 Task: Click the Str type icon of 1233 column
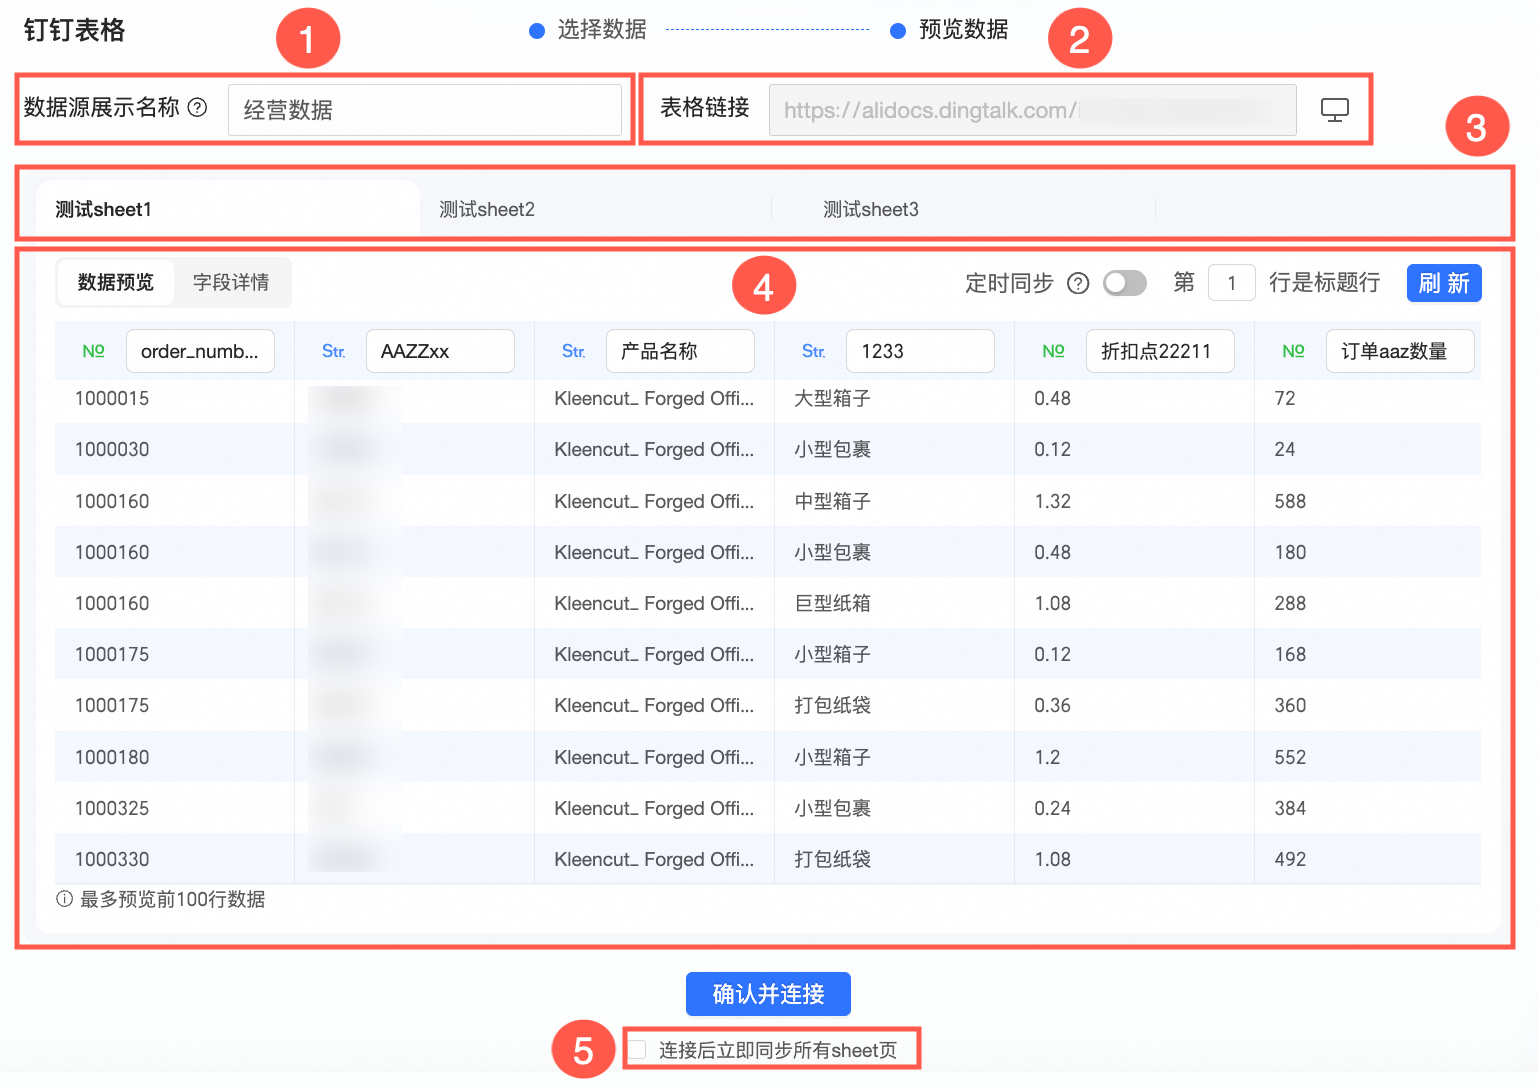(x=814, y=351)
